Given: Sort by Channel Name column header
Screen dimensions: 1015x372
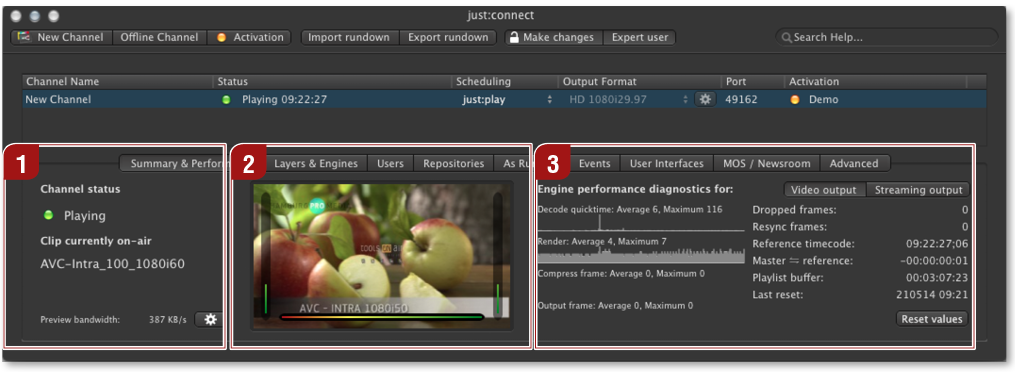Looking at the screenshot, I should (117, 82).
